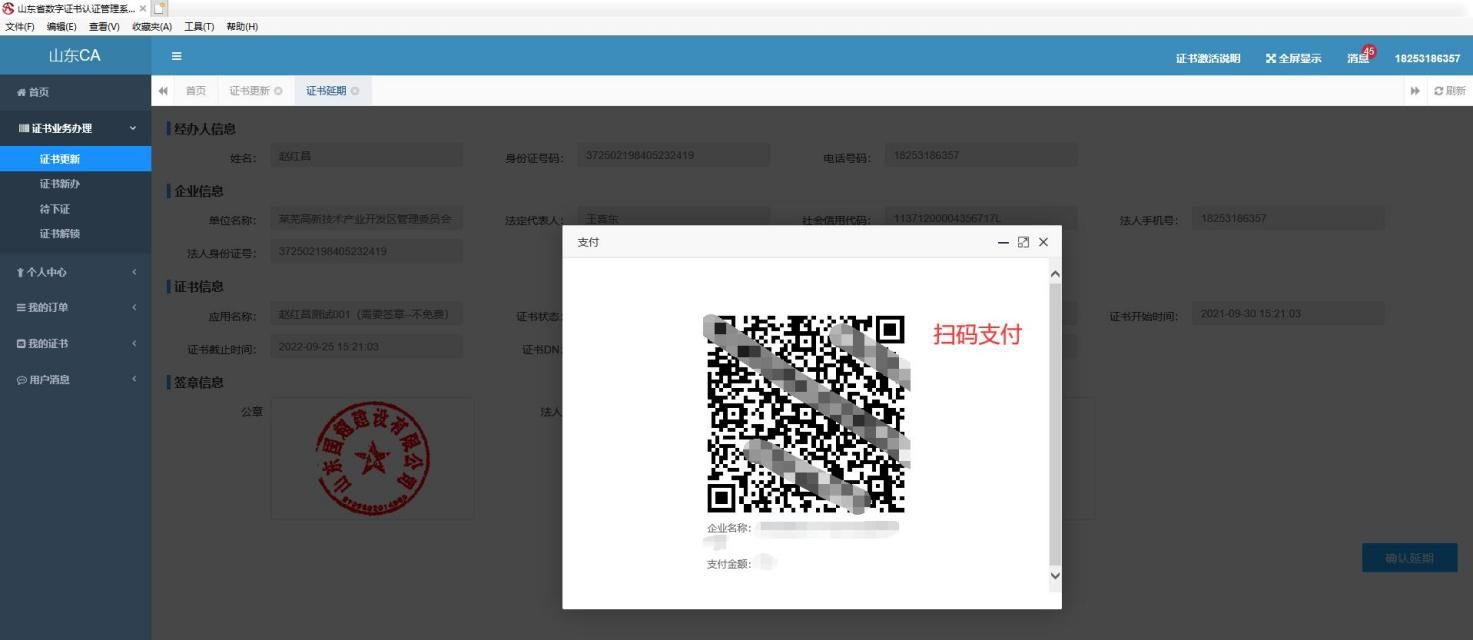Open a new browser tab
The width and height of the screenshot is (1473, 640).
pyautogui.click(x=159, y=8)
